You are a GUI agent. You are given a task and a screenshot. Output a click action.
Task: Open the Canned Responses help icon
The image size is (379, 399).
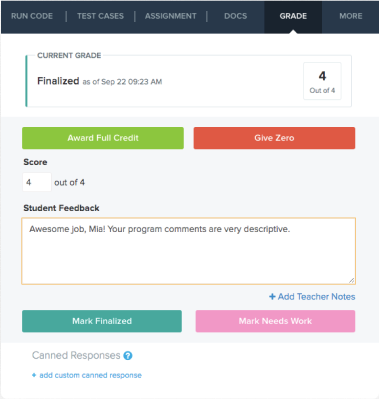(128, 356)
